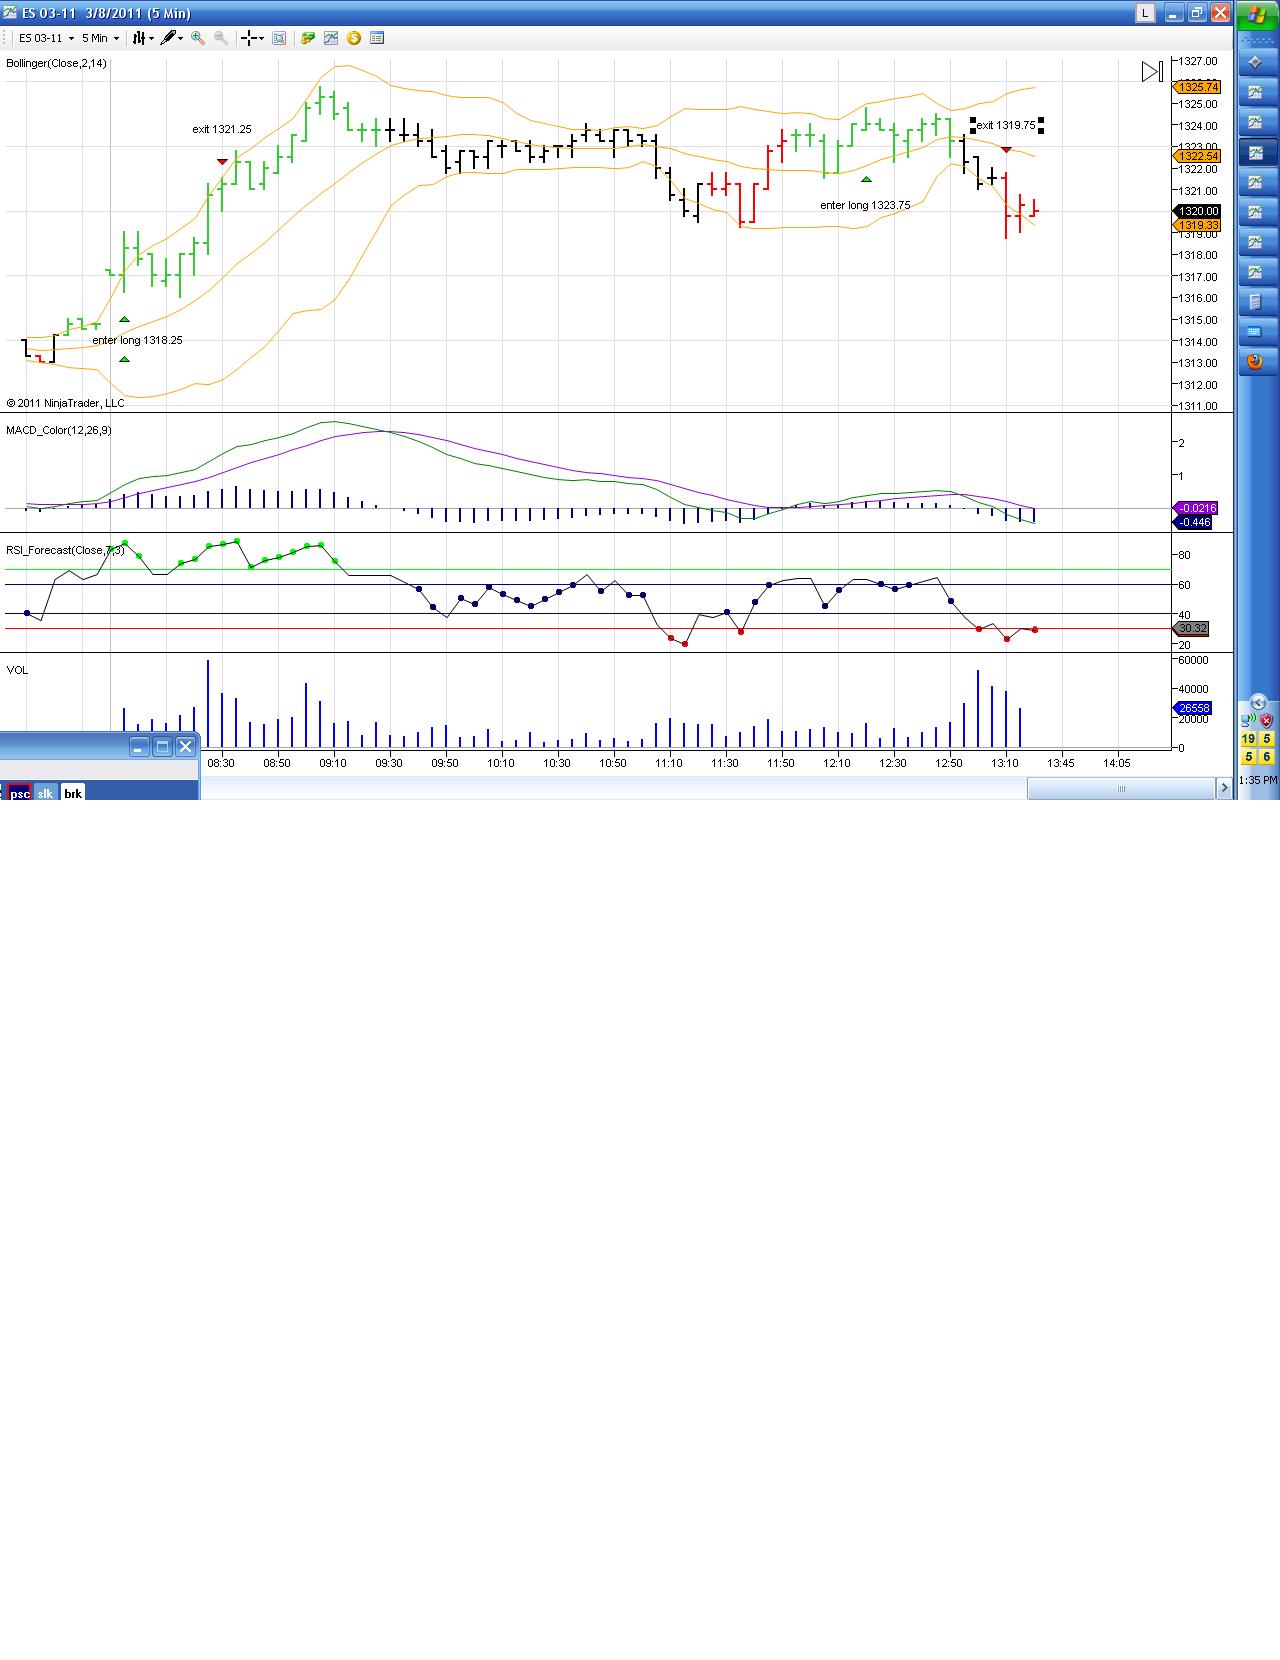Expand the chart style dropdown arrow
The height and width of the screenshot is (1660, 1280).
click(x=152, y=38)
